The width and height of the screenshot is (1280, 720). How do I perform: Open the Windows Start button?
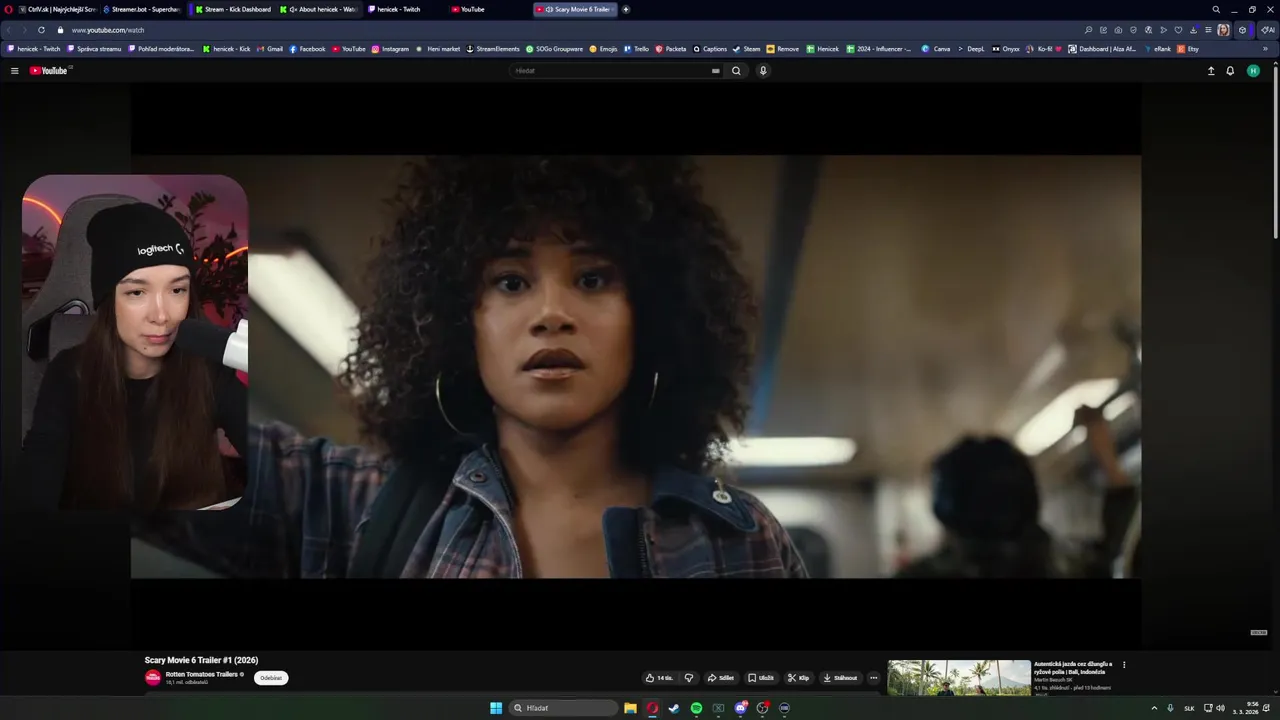(496, 708)
